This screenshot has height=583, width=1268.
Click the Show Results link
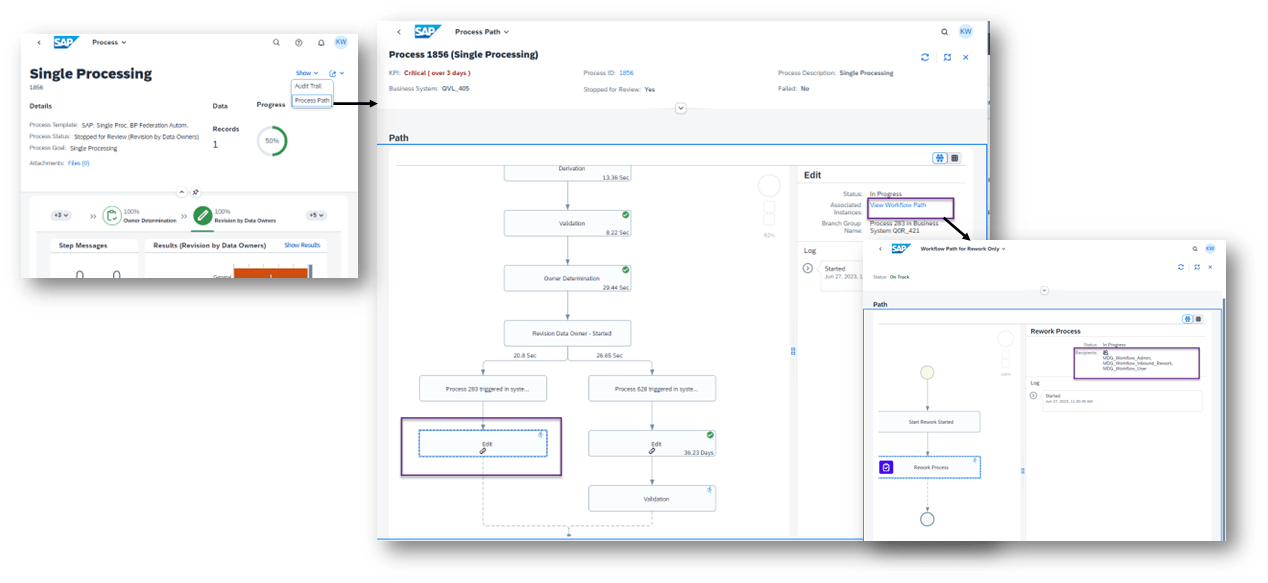302,244
